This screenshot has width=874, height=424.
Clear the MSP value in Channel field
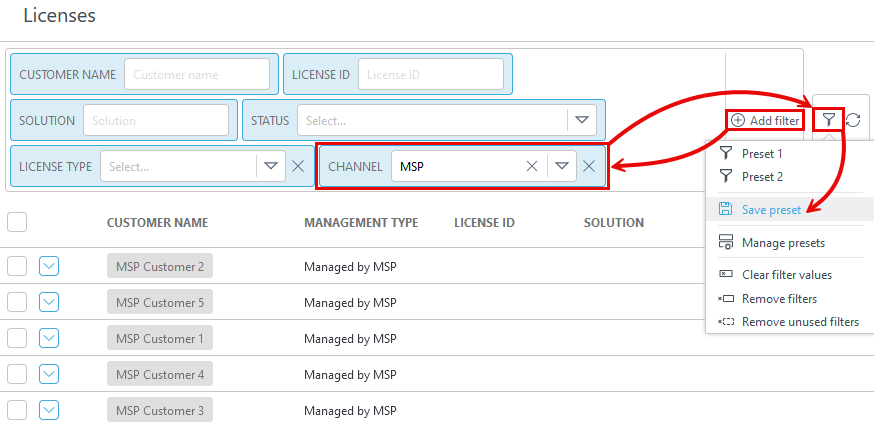pyautogui.click(x=532, y=167)
